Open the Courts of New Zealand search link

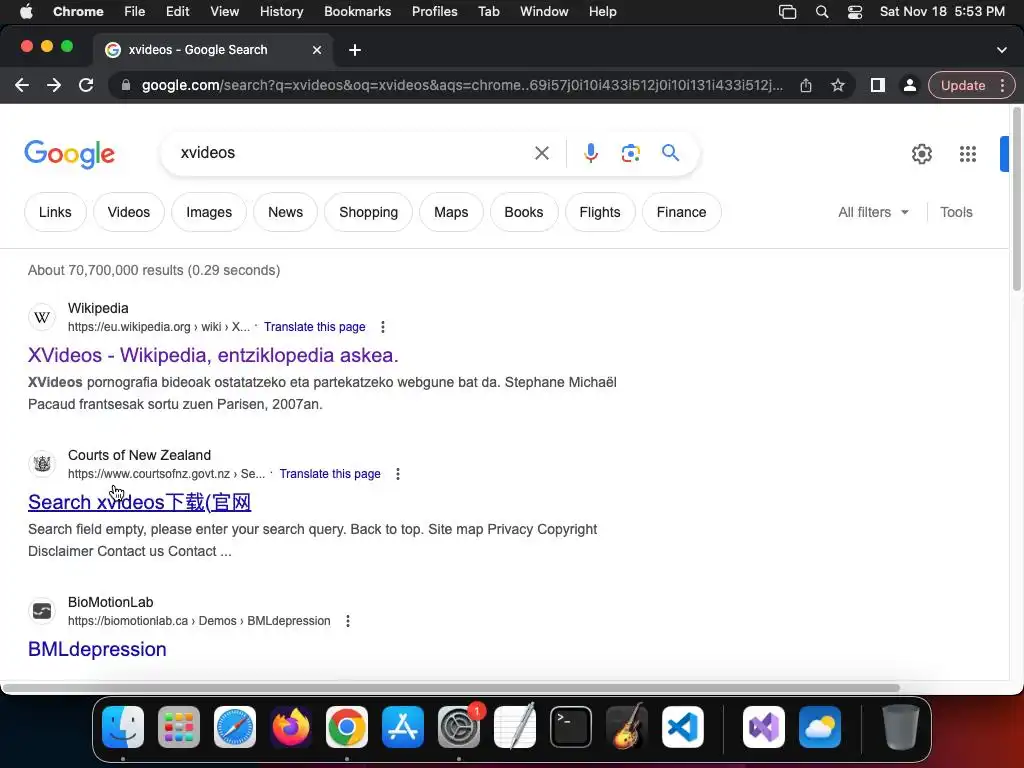(x=140, y=502)
